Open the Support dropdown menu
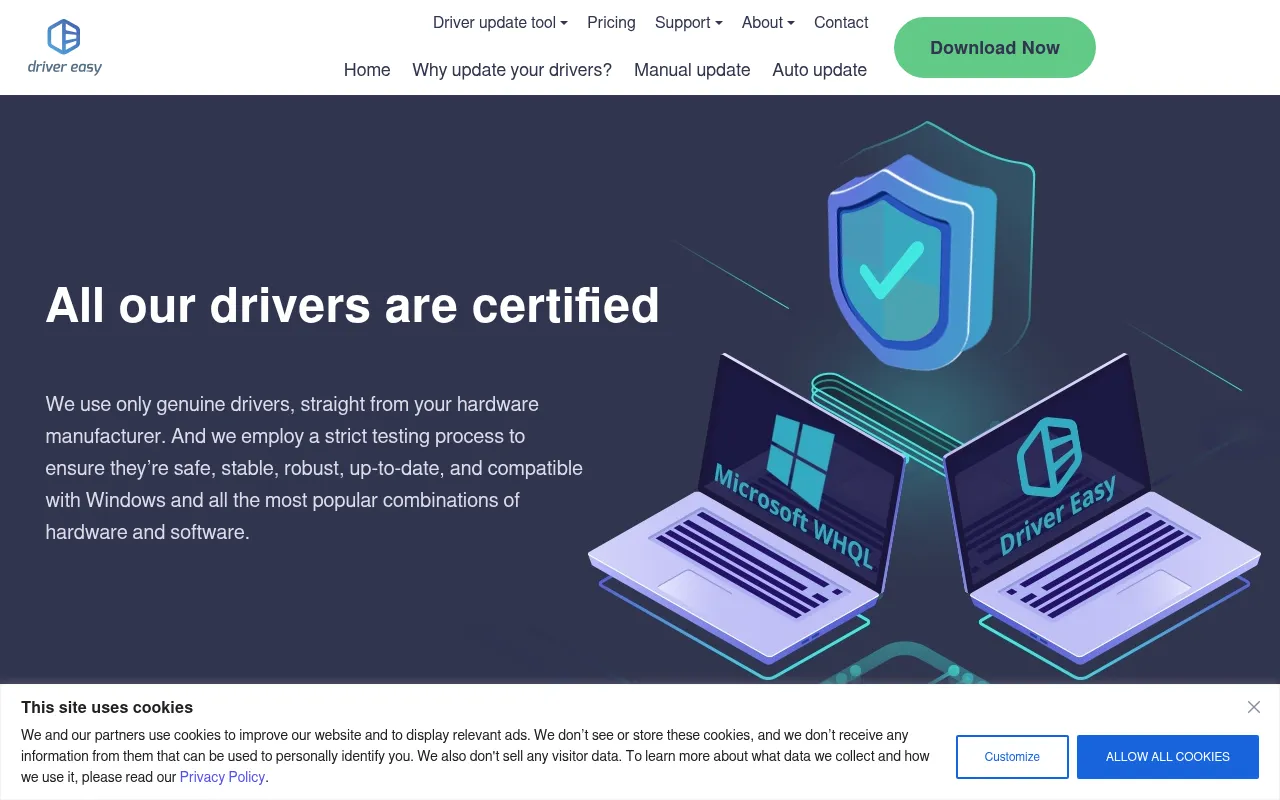 click(688, 22)
